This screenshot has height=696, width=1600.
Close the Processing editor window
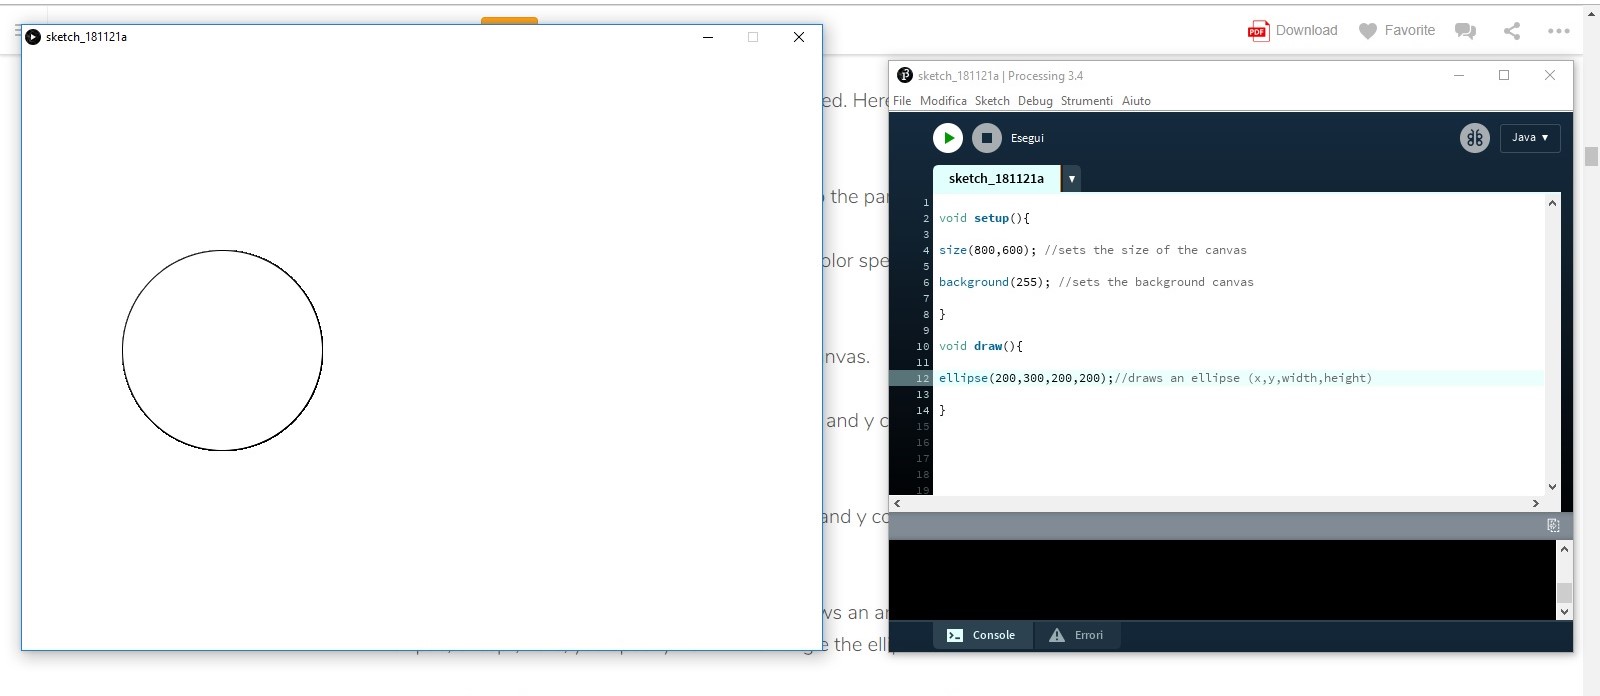(1550, 75)
